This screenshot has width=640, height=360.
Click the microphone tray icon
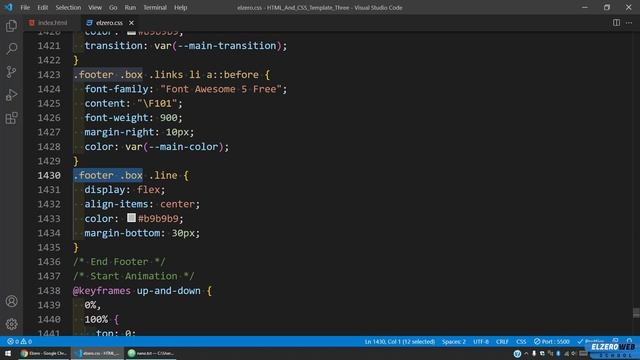[534, 353]
